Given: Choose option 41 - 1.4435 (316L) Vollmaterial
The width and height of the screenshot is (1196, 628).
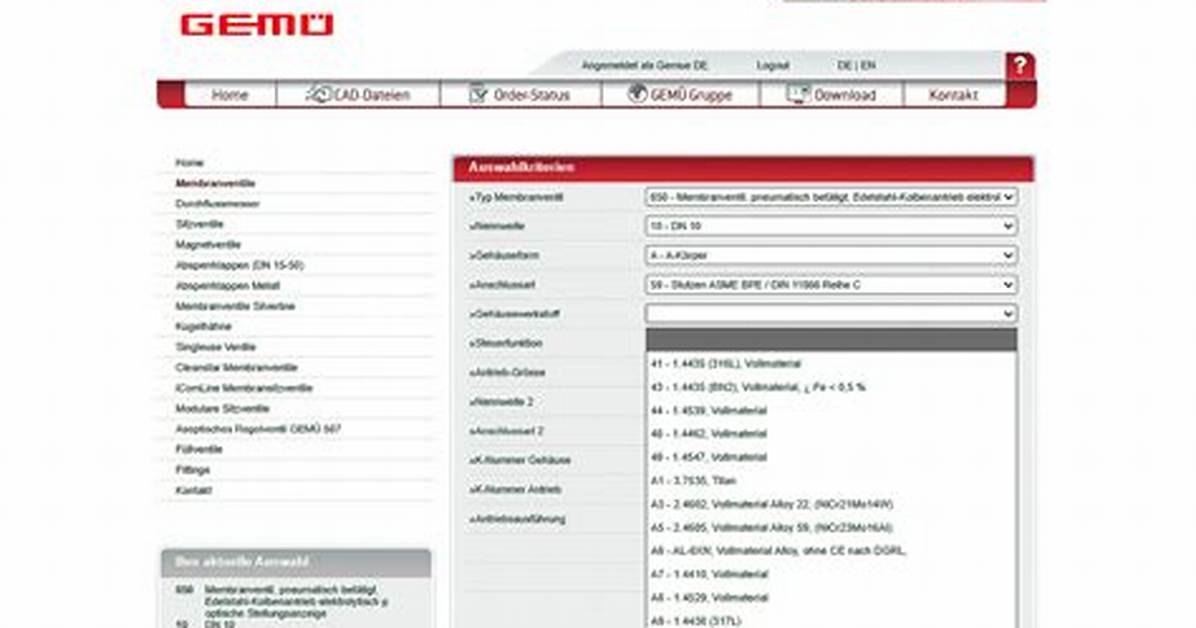Looking at the screenshot, I should click(x=831, y=364).
